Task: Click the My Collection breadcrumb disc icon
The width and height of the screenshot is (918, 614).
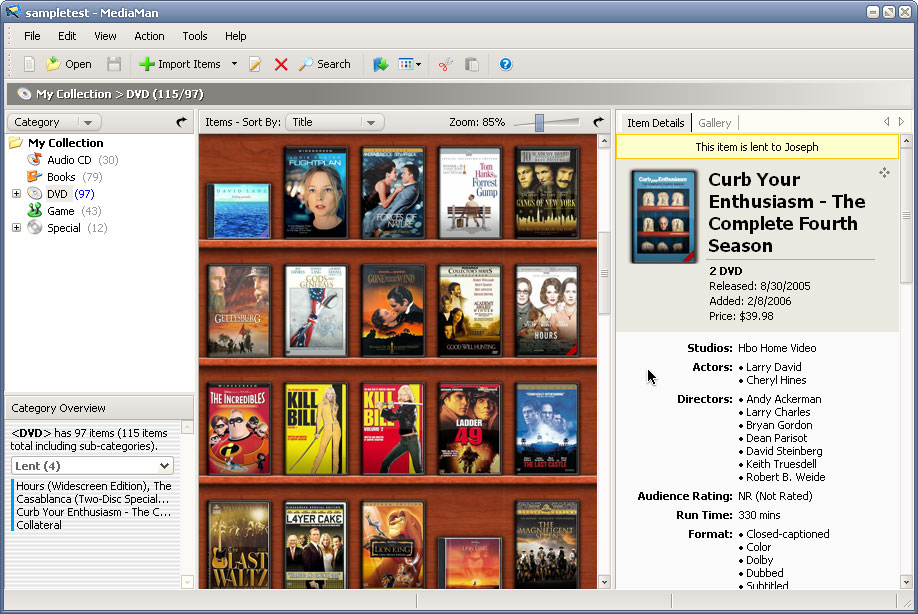Action: [x=24, y=94]
